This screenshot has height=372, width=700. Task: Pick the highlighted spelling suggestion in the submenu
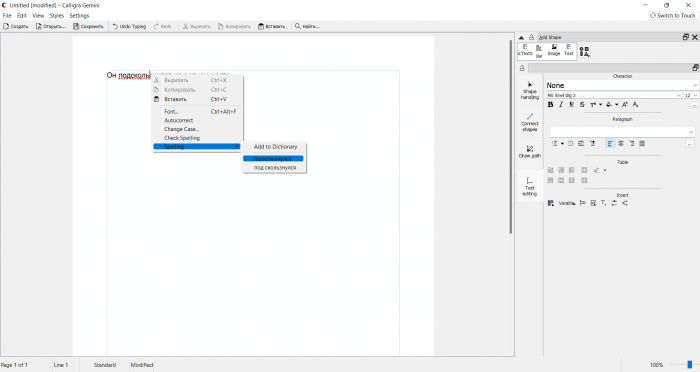click(x=273, y=159)
